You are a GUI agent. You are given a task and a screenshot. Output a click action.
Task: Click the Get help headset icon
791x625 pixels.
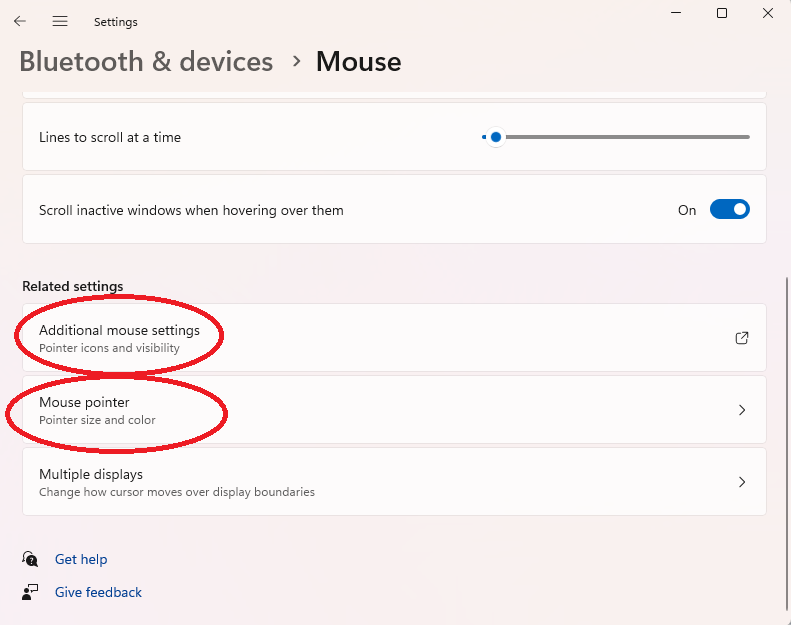click(x=31, y=559)
